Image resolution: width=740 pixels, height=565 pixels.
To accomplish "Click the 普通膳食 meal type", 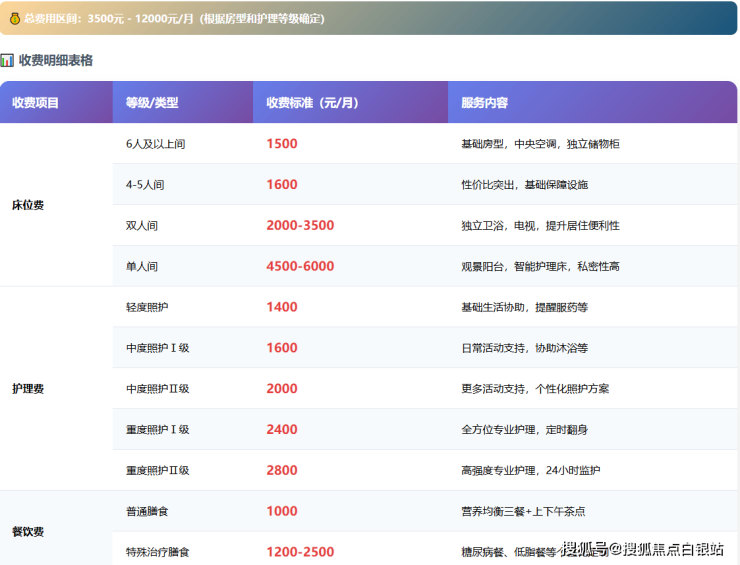I will [x=147, y=511].
